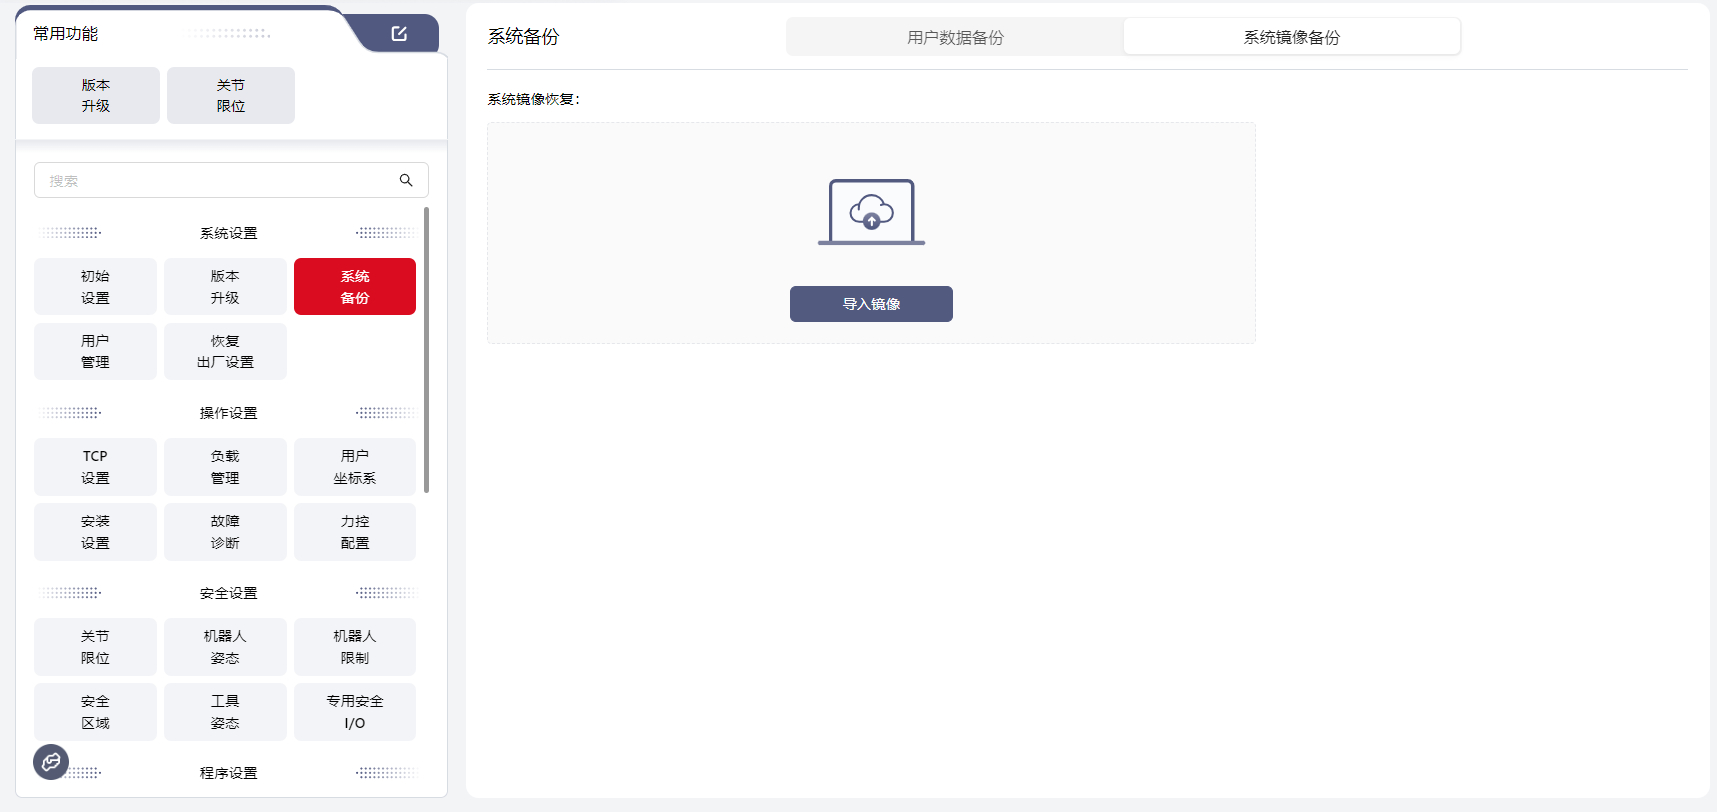Image resolution: width=1717 pixels, height=812 pixels.
Task: Open the 版本升级 shortcut in 常用功能
Action: click(x=96, y=96)
